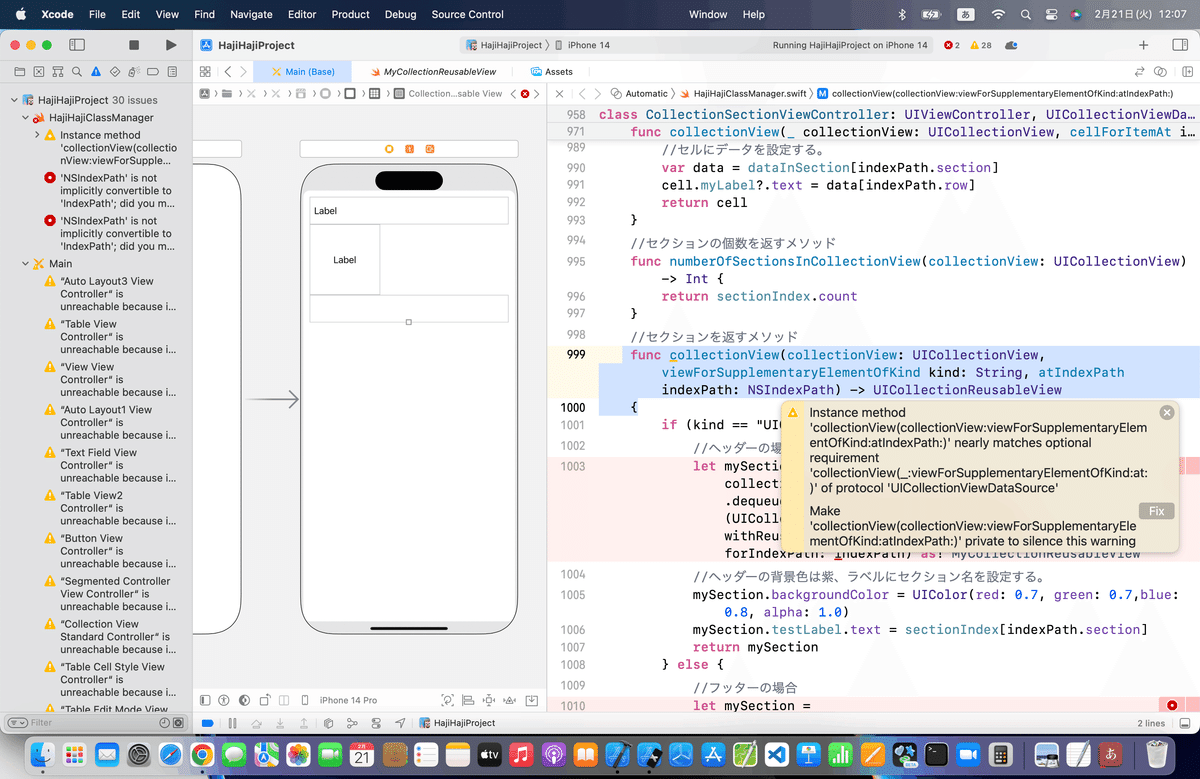
Task: Show the 2 errors indicator
Action: (951, 45)
